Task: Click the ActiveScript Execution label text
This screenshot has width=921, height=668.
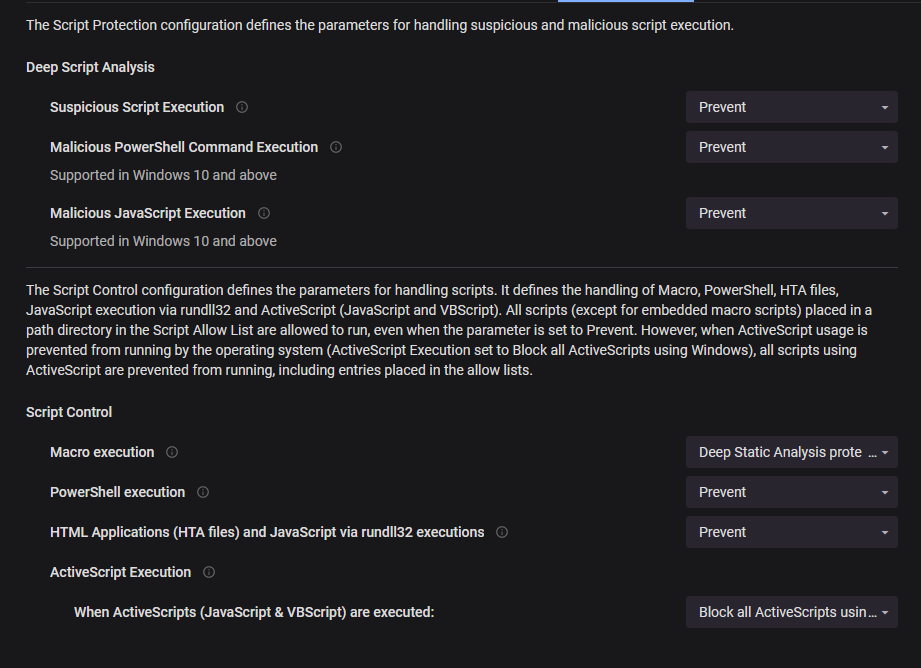Action: (x=120, y=572)
